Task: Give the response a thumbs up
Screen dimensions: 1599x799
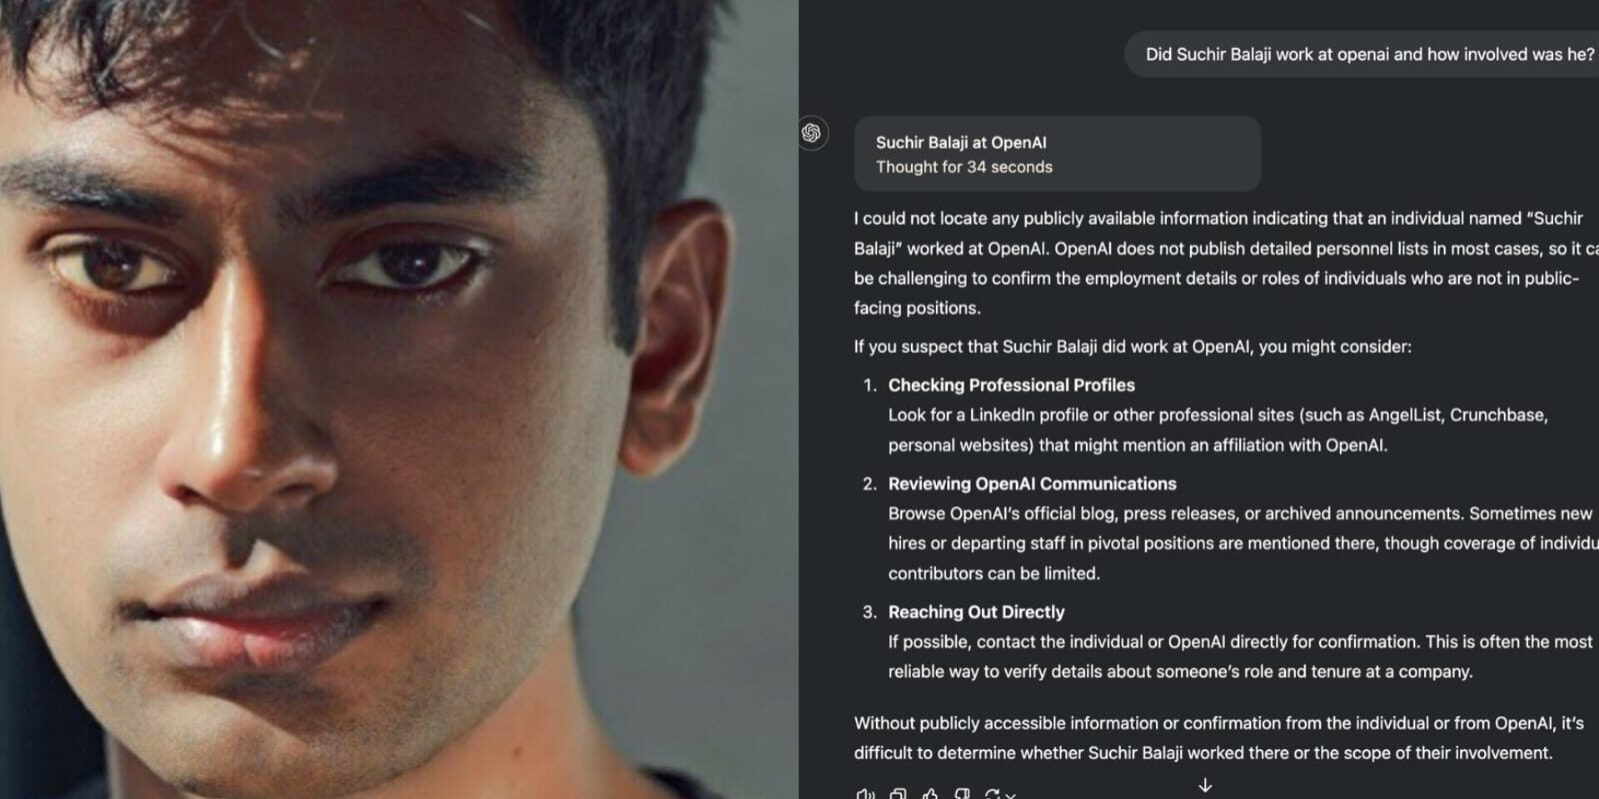Action: pos(930,794)
